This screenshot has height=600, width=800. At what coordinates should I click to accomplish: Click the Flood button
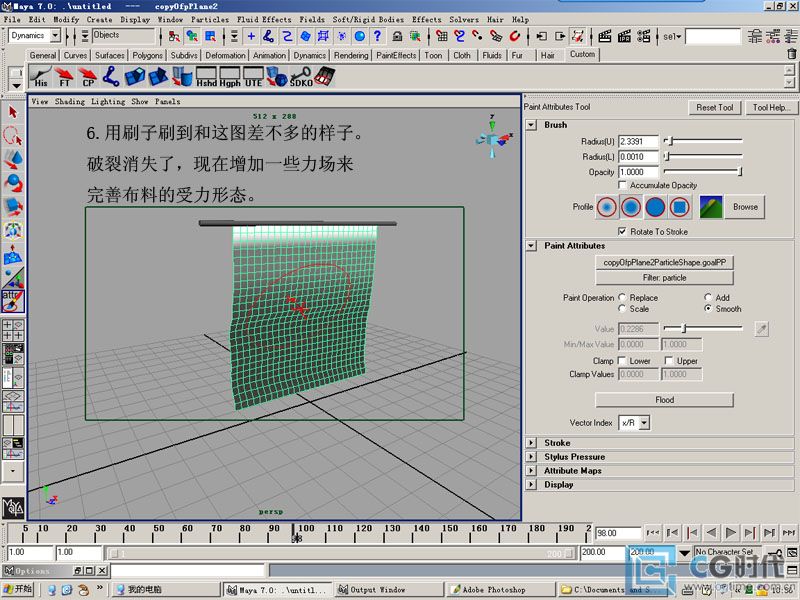pyautogui.click(x=664, y=399)
